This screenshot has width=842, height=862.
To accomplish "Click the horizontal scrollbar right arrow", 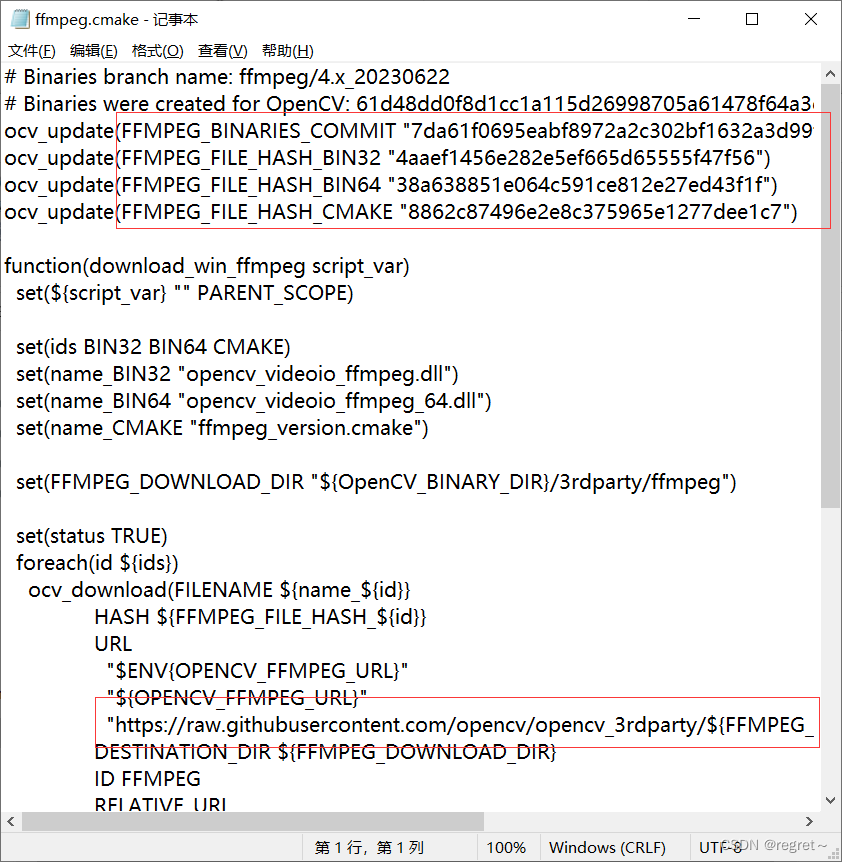I will [809, 821].
